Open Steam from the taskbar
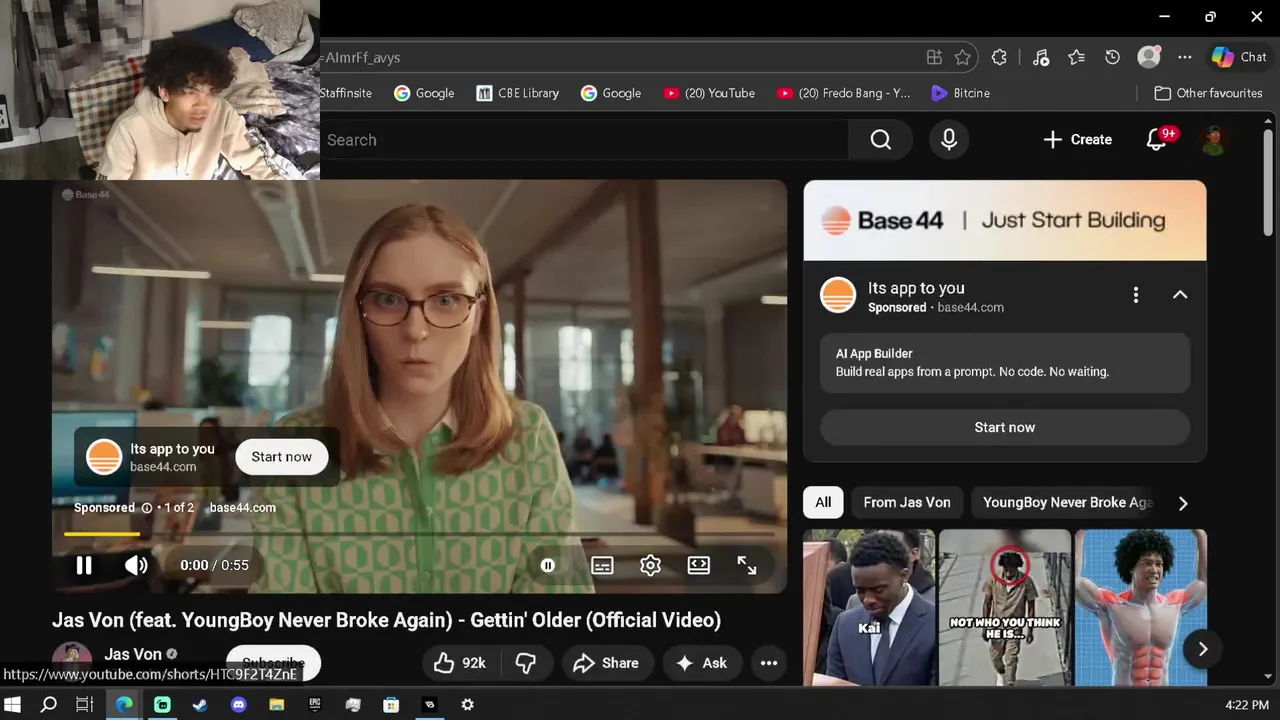The image size is (1280, 720). coord(200,705)
